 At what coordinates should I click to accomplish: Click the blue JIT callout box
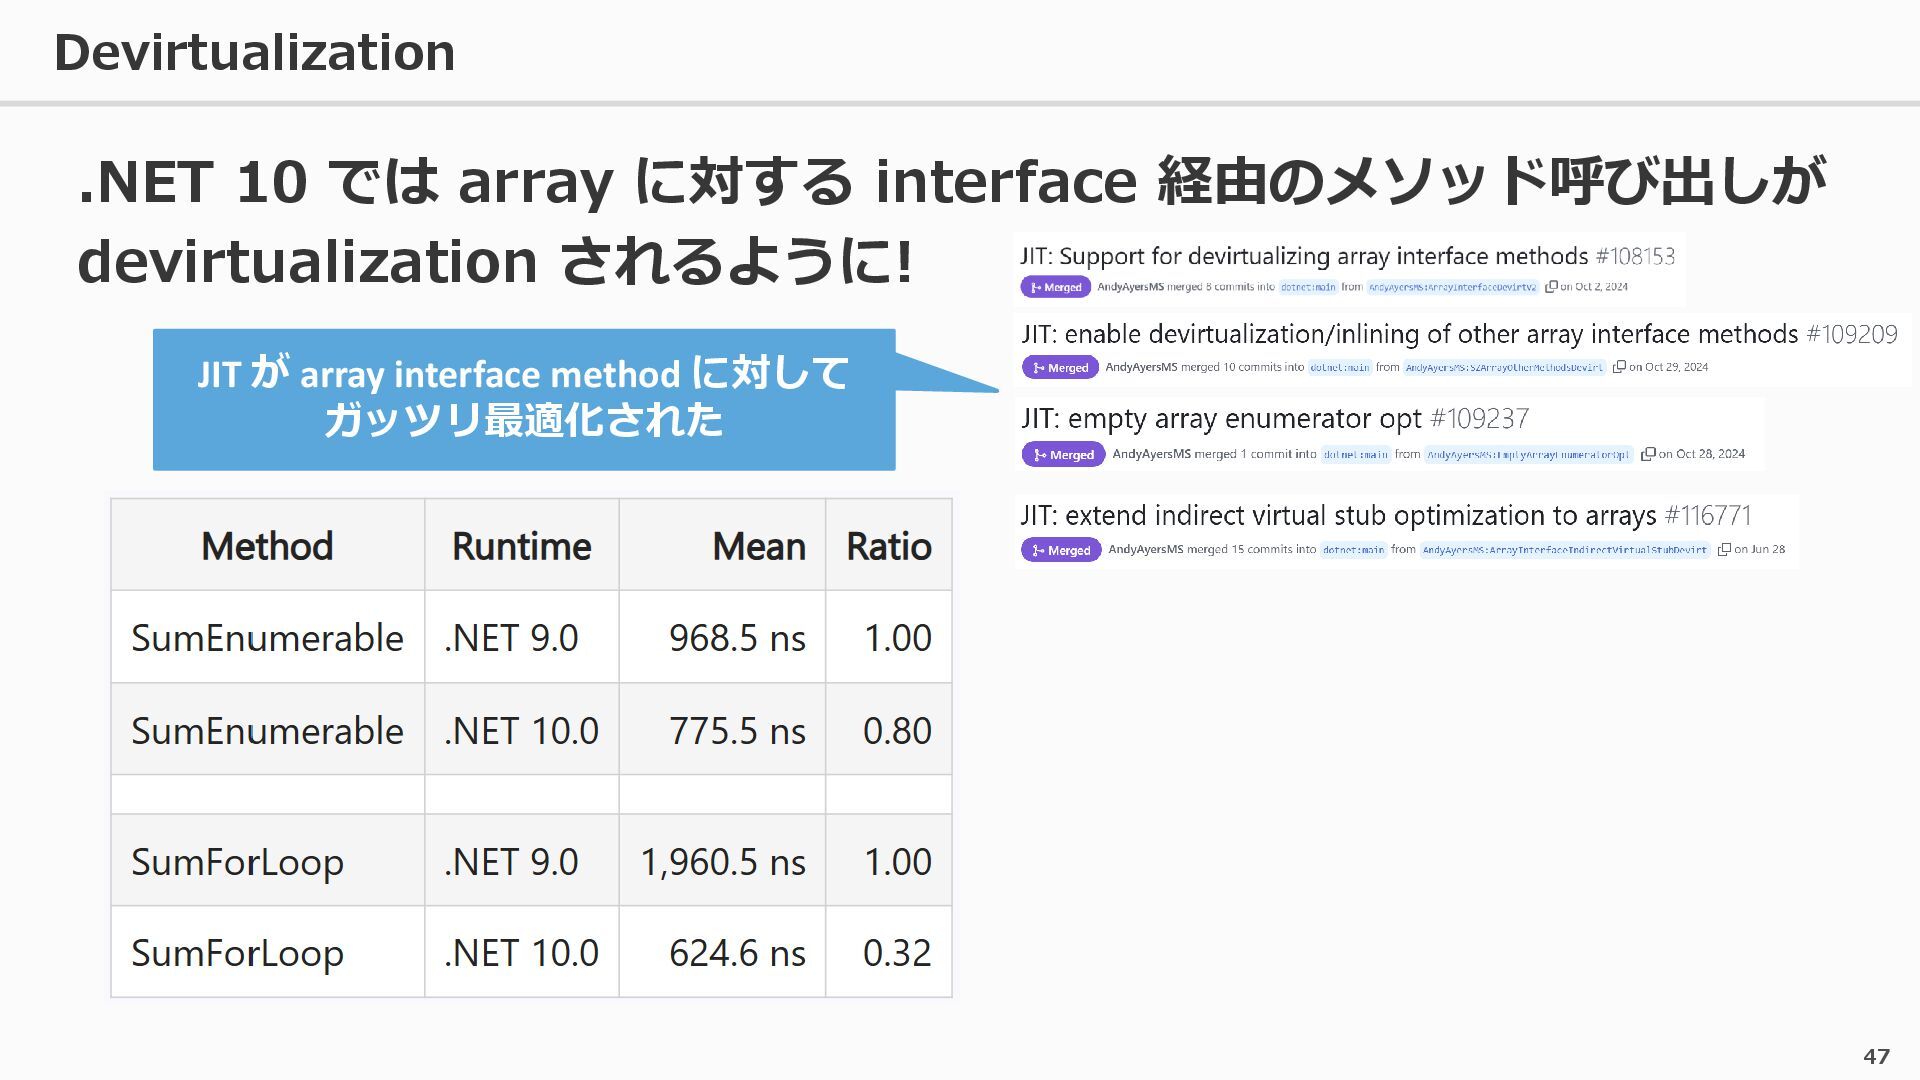point(523,399)
